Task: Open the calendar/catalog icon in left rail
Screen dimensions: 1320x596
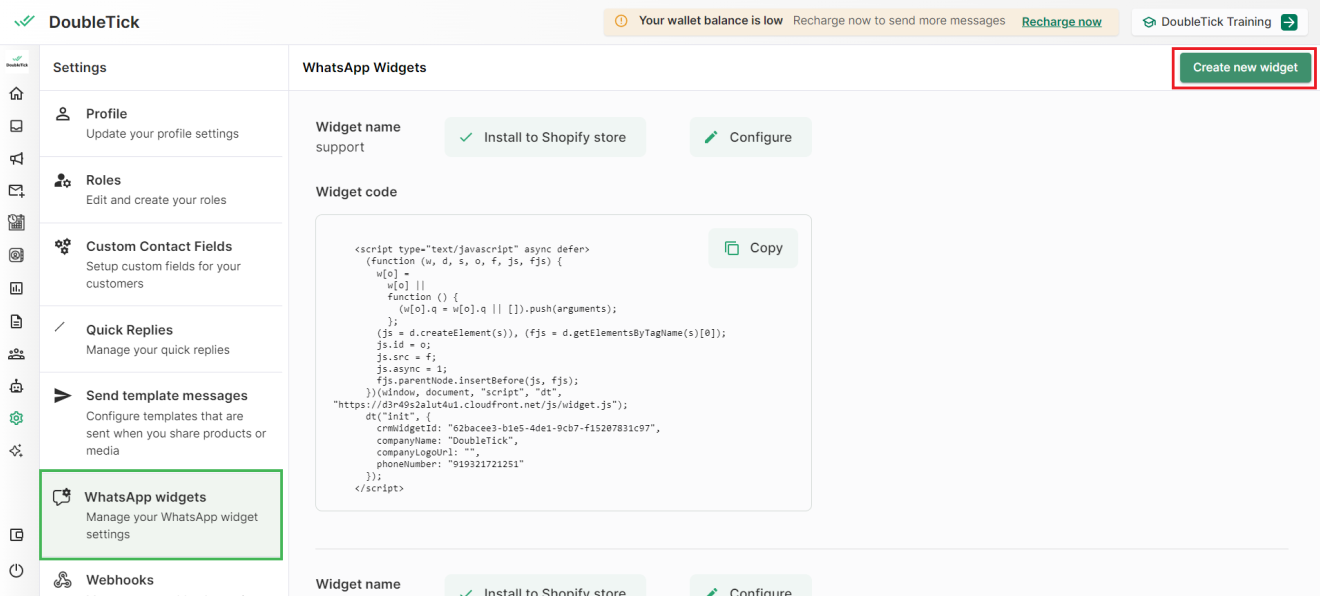Action: 16,222
